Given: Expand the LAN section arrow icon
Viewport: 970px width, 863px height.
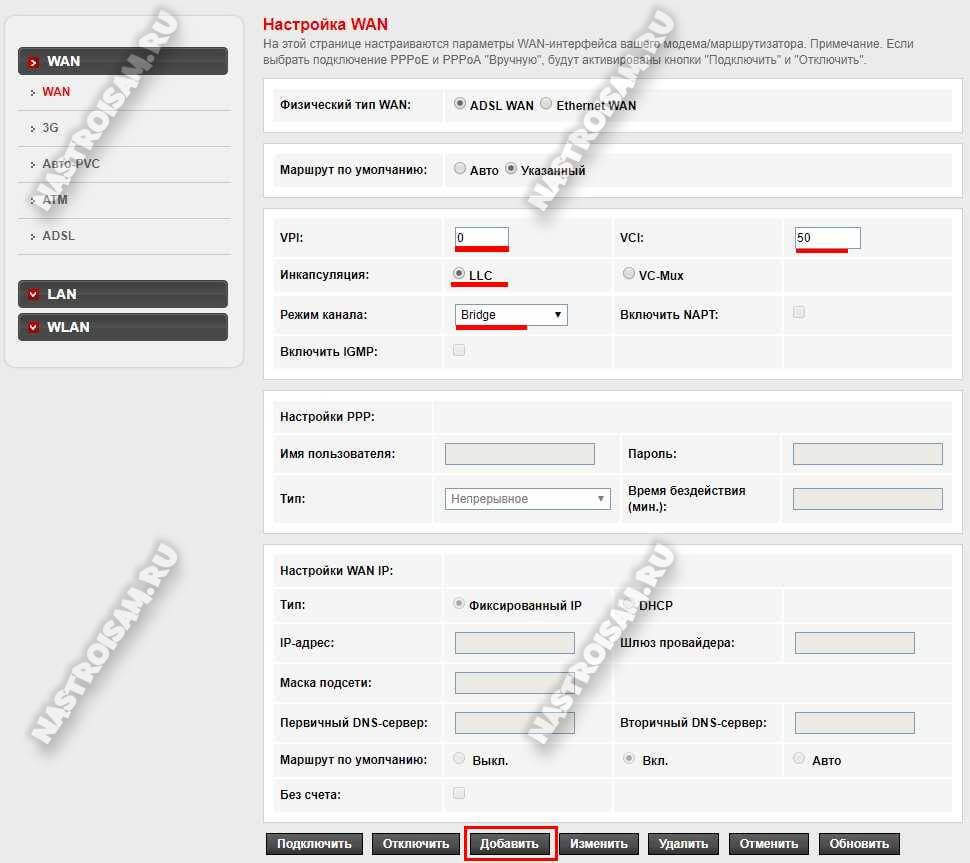Looking at the screenshot, I should tap(33, 294).
